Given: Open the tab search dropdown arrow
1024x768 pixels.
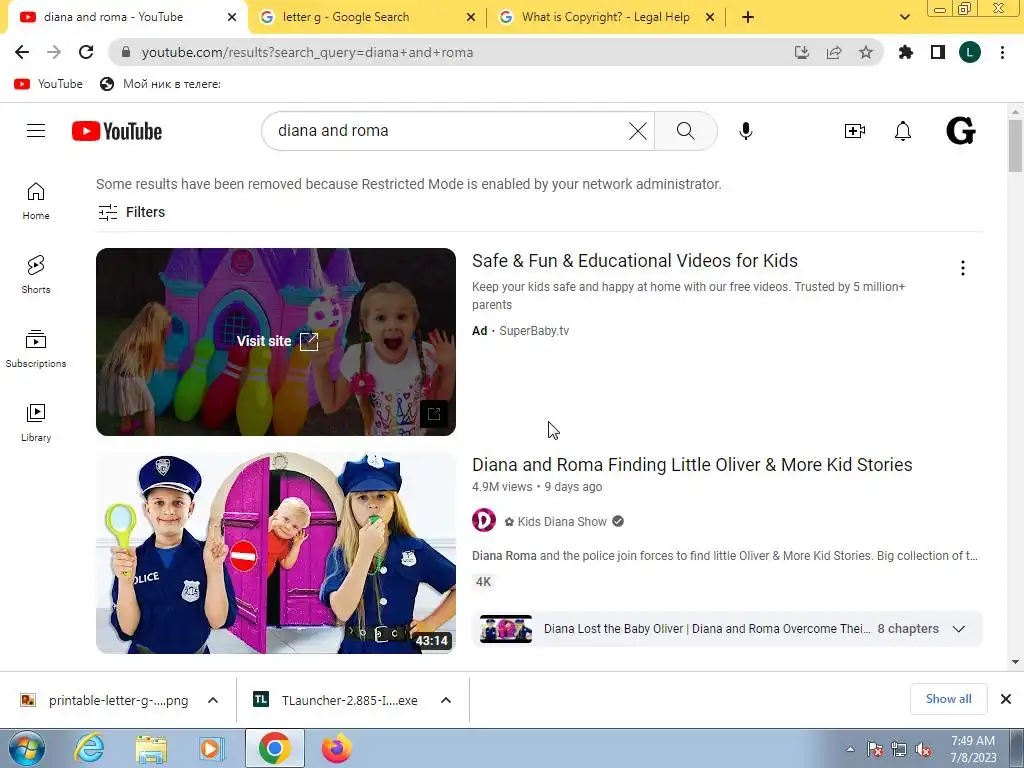Looking at the screenshot, I should [904, 17].
